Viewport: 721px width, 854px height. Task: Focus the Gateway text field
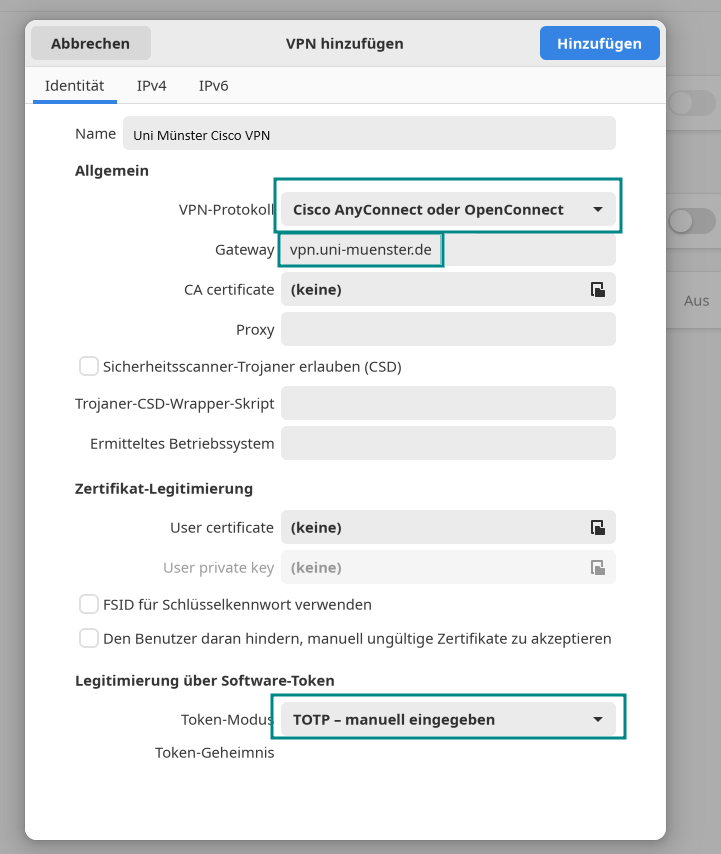tap(448, 250)
